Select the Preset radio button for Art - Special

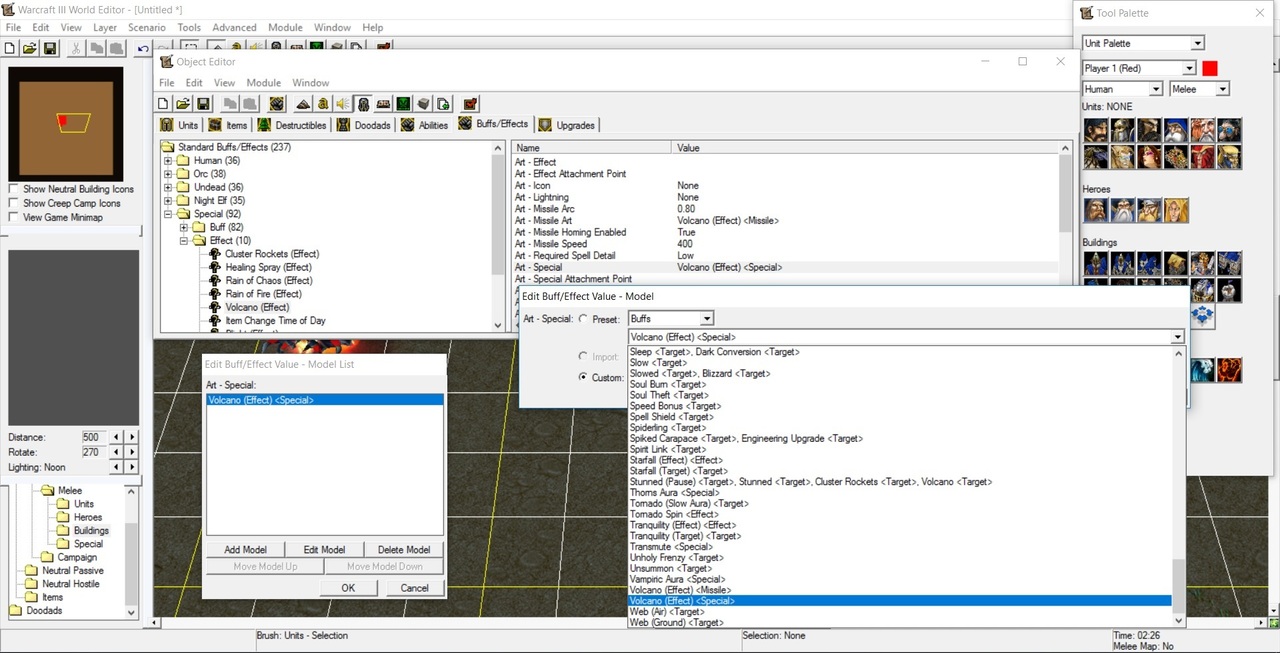583,319
